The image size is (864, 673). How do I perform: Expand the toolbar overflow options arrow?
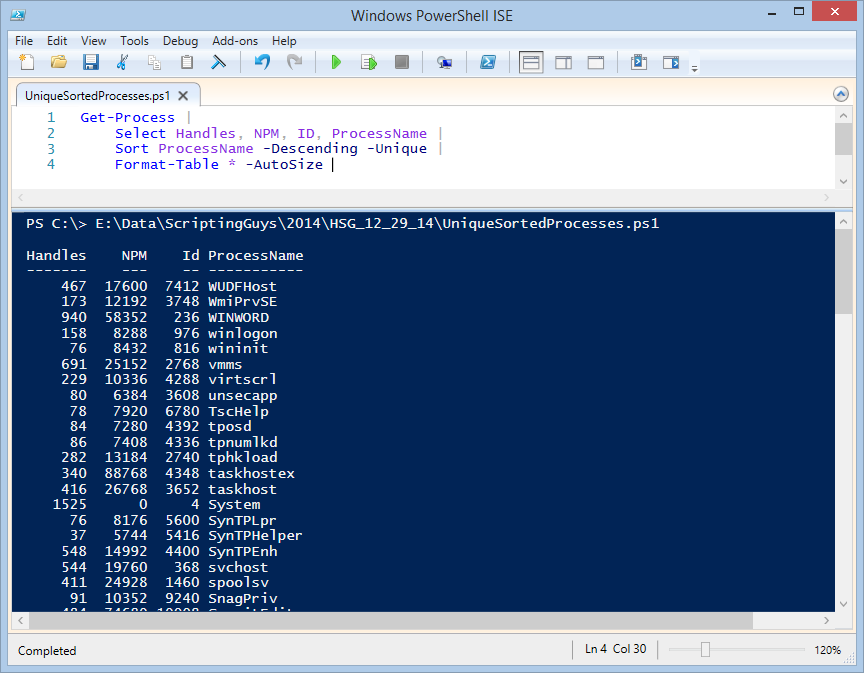[694, 68]
